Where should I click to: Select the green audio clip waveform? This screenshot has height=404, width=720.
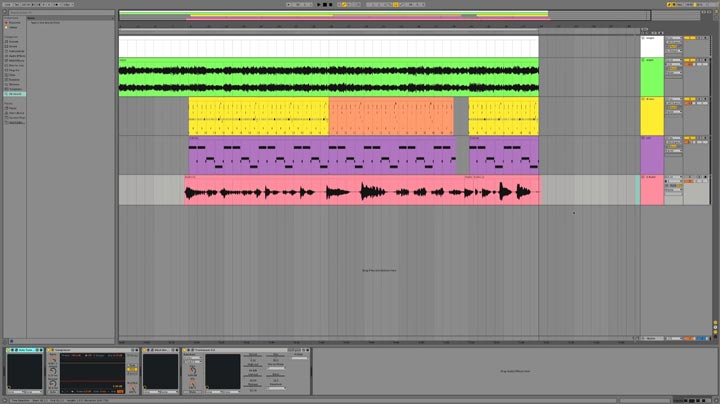328,78
